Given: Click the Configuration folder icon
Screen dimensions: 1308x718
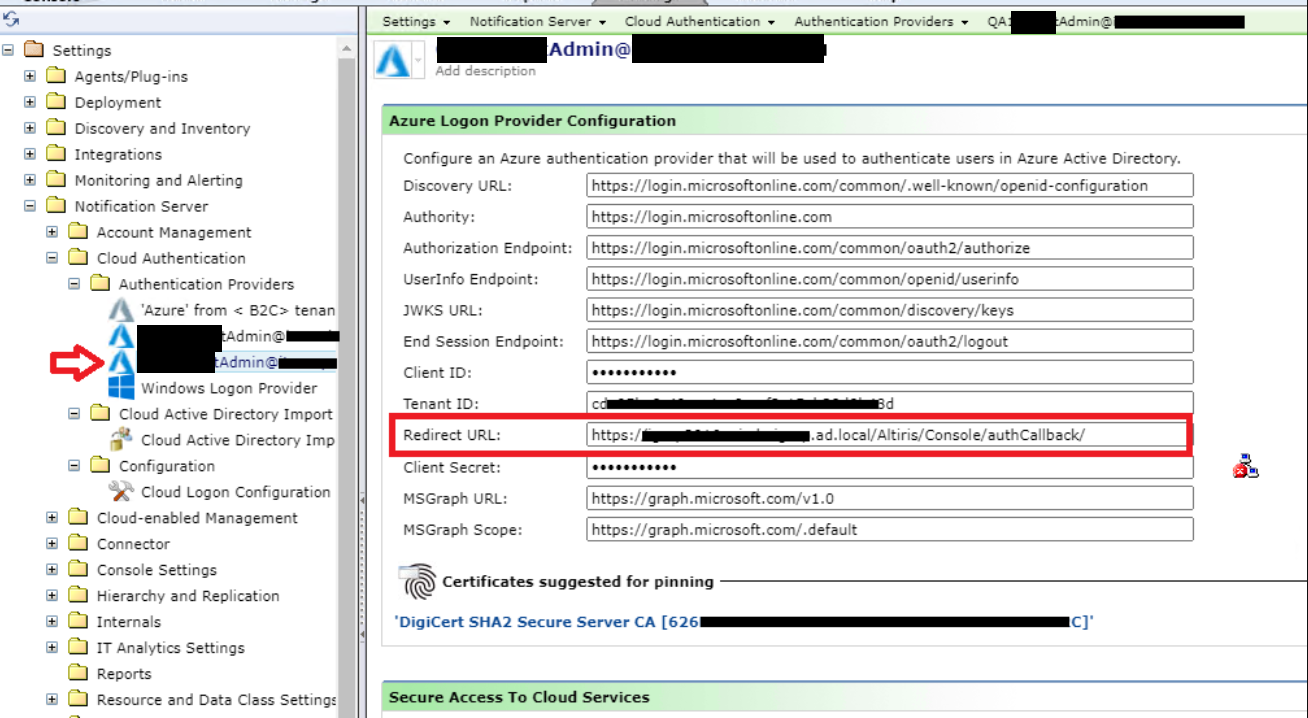Looking at the screenshot, I should [100, 466].
